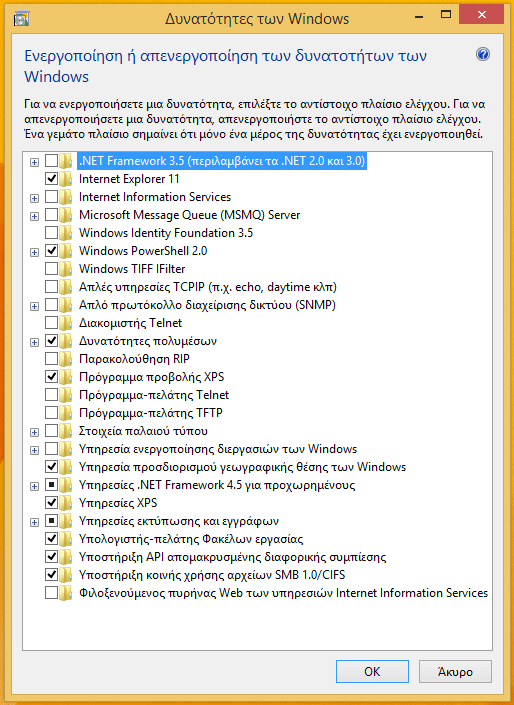Image resolution: width=514 pixels, height=705 pixels.
Task: Expand Internet Information Services tree node
Action: 34,198
